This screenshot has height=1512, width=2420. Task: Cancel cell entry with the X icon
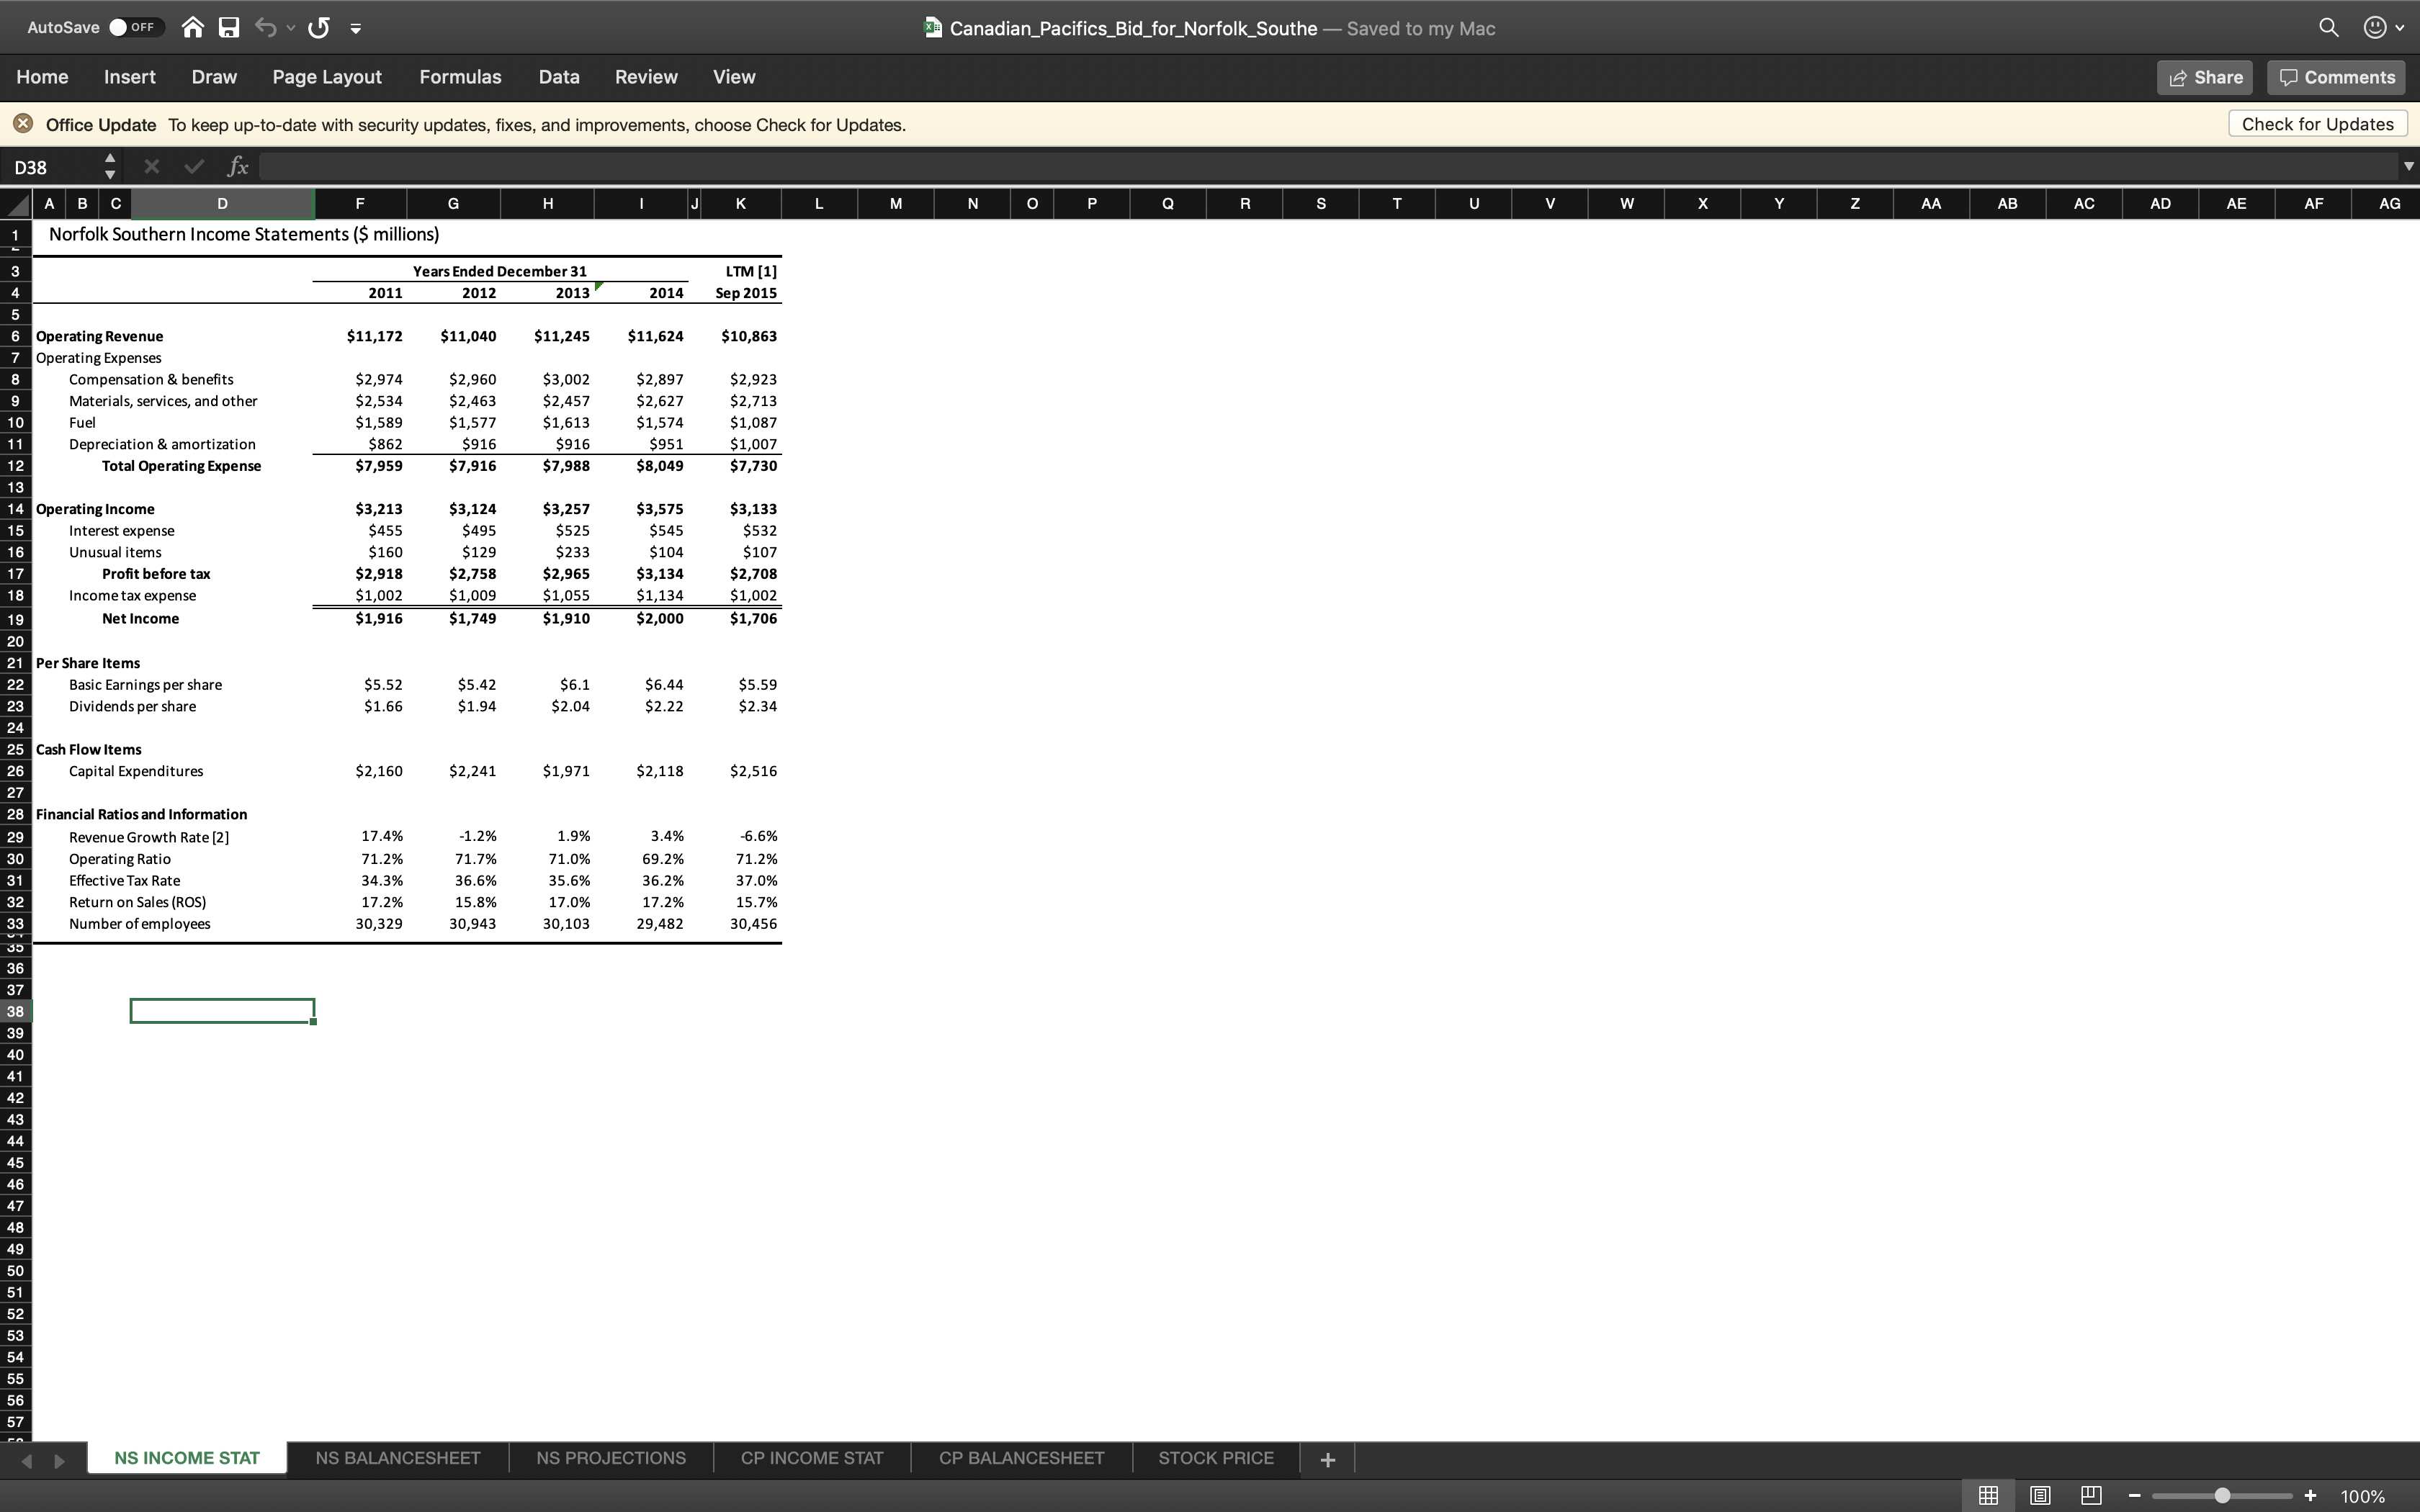click(151, 166)
